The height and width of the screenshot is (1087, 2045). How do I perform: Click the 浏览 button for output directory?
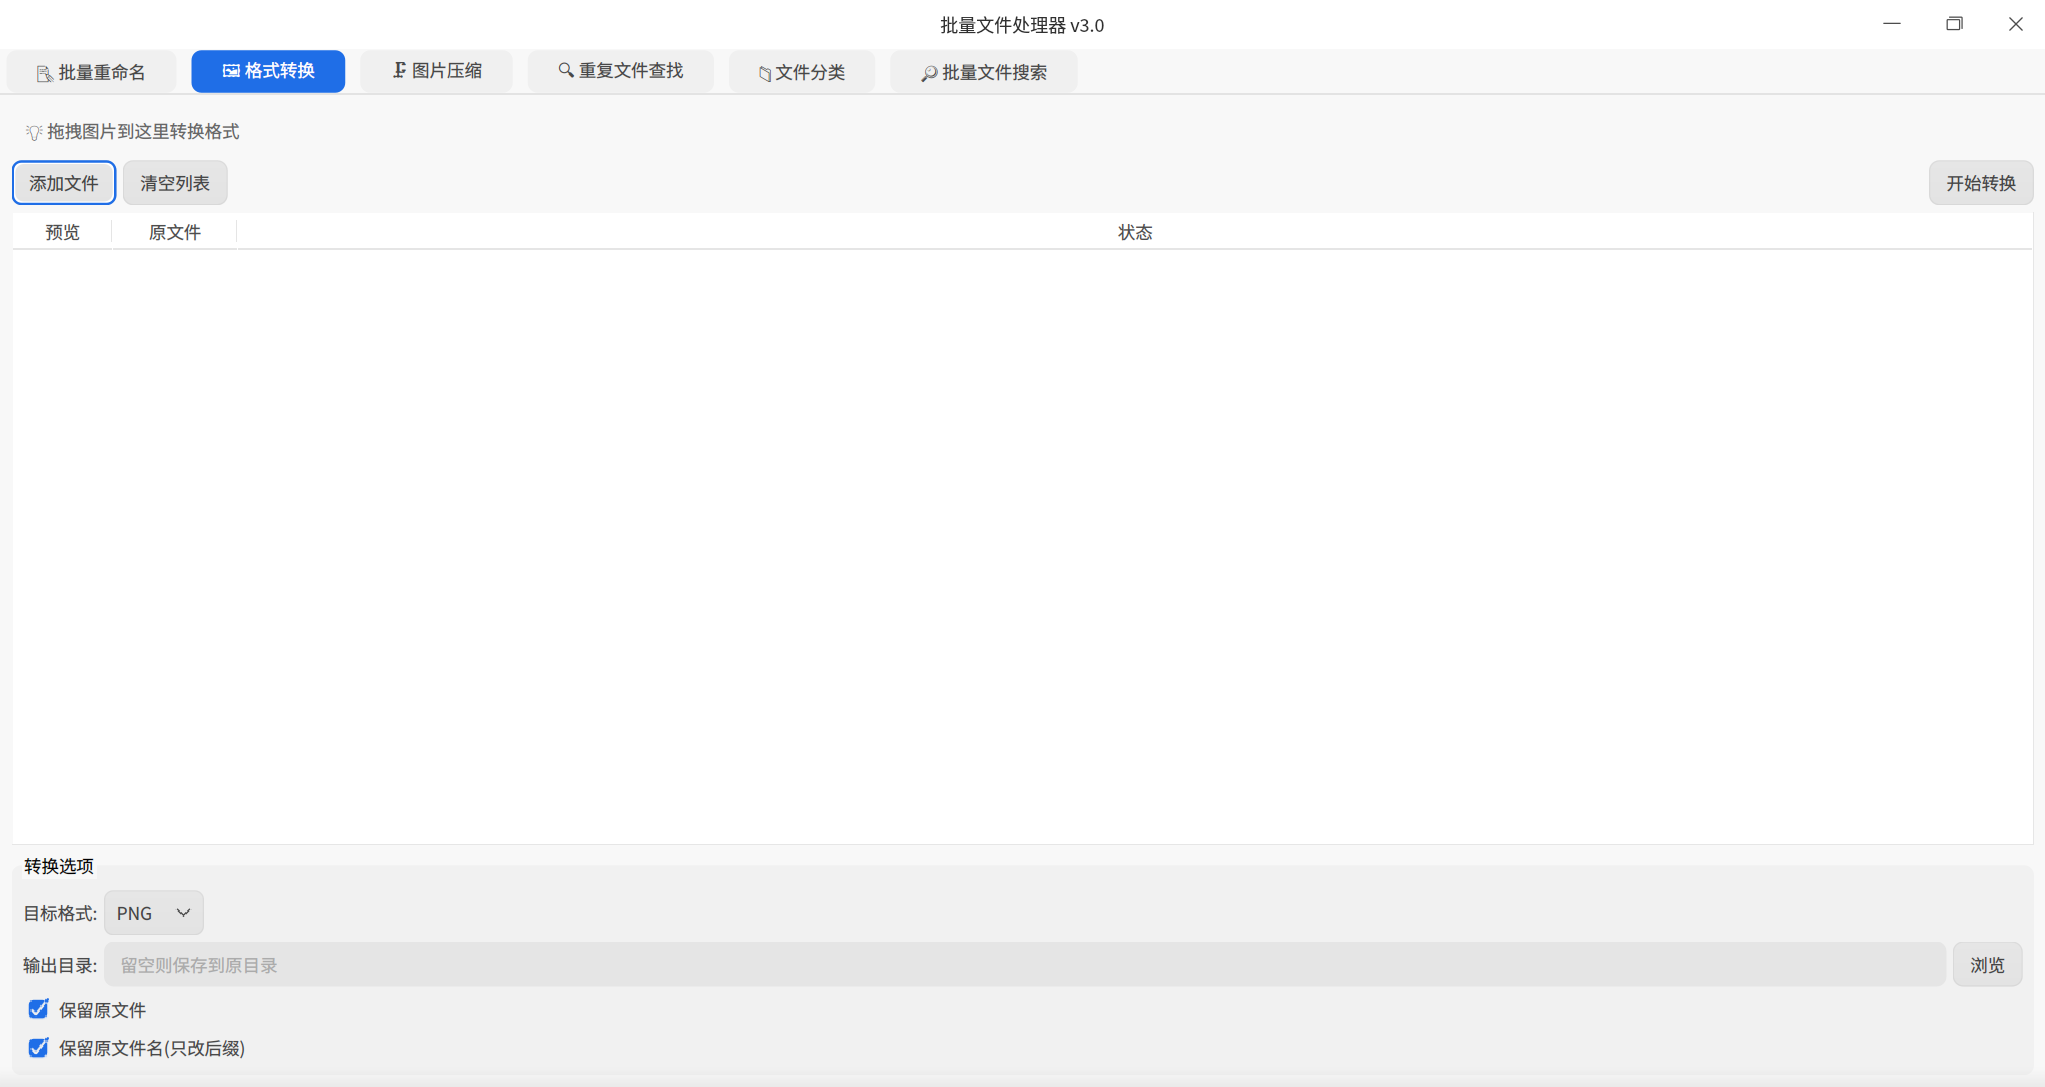point(1988,965)
